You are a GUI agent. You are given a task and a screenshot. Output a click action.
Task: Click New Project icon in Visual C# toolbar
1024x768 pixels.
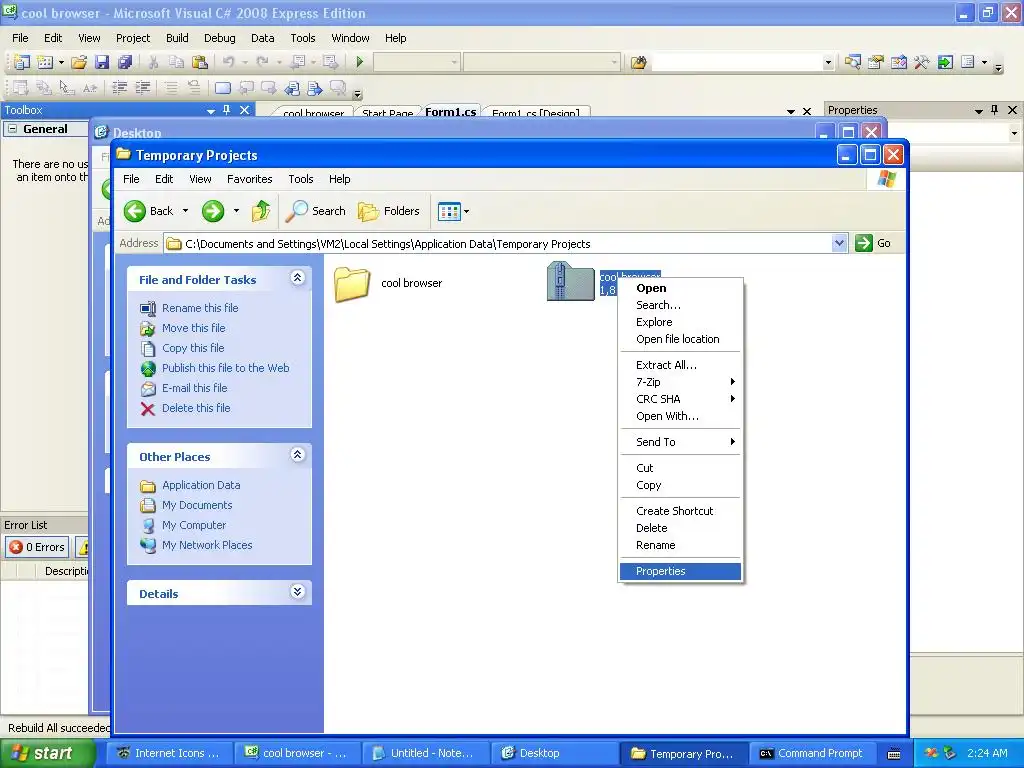pos(21,62)
